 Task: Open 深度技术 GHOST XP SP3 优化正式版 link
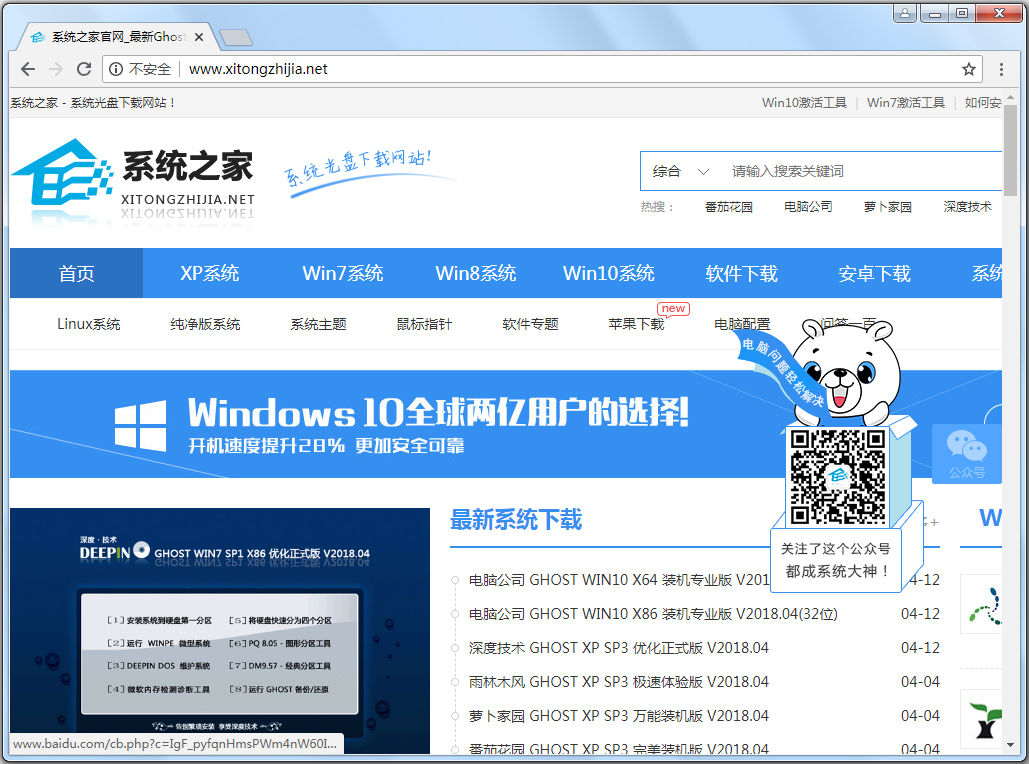pos(618,648)
